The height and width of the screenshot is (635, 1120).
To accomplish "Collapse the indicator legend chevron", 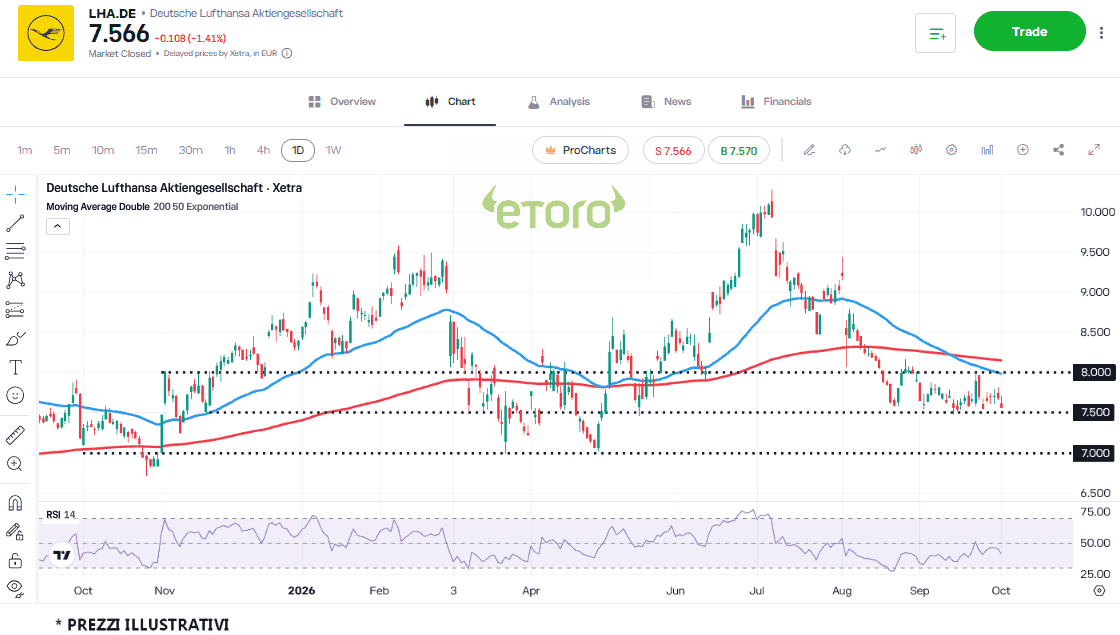I will (x=58, y=226).
